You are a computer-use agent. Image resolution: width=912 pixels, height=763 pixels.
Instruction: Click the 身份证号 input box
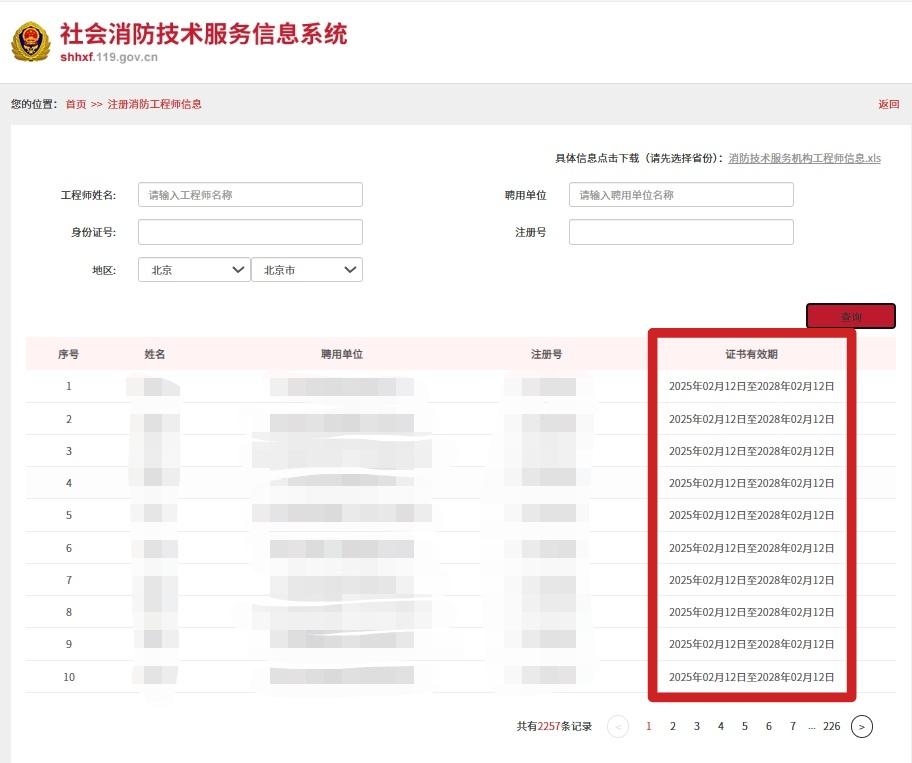(x=250, y=232)
